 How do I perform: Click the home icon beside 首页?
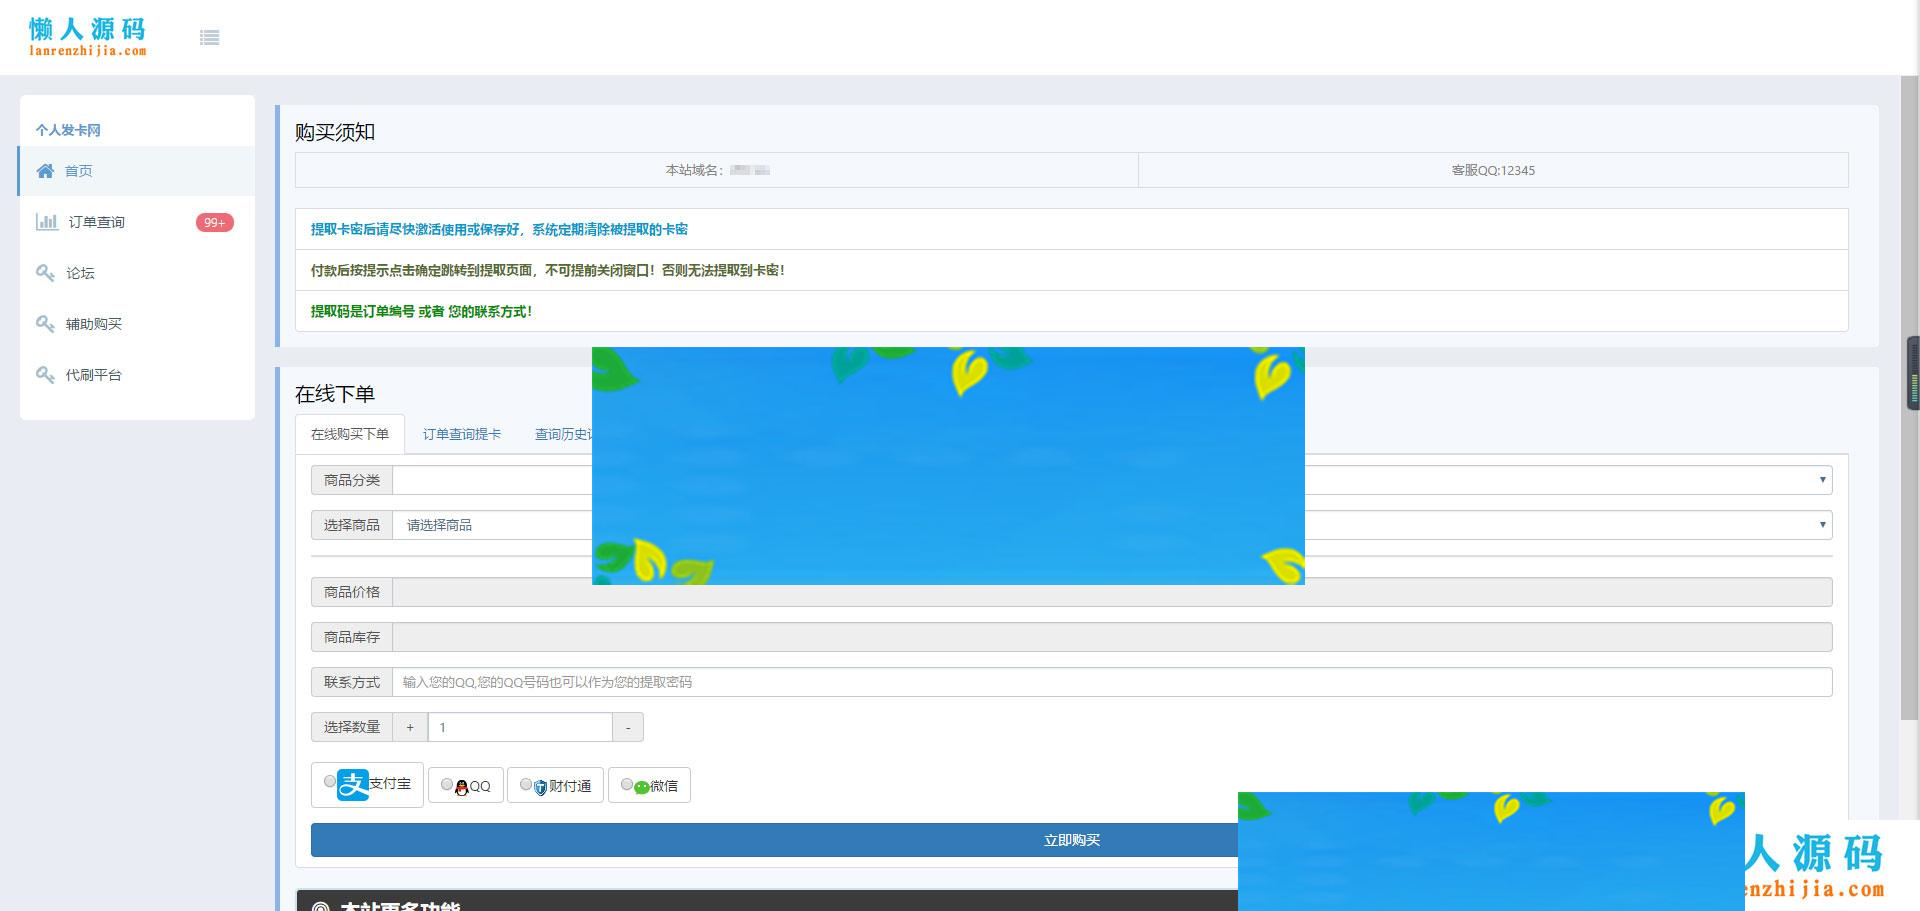[x=45, y=171]
